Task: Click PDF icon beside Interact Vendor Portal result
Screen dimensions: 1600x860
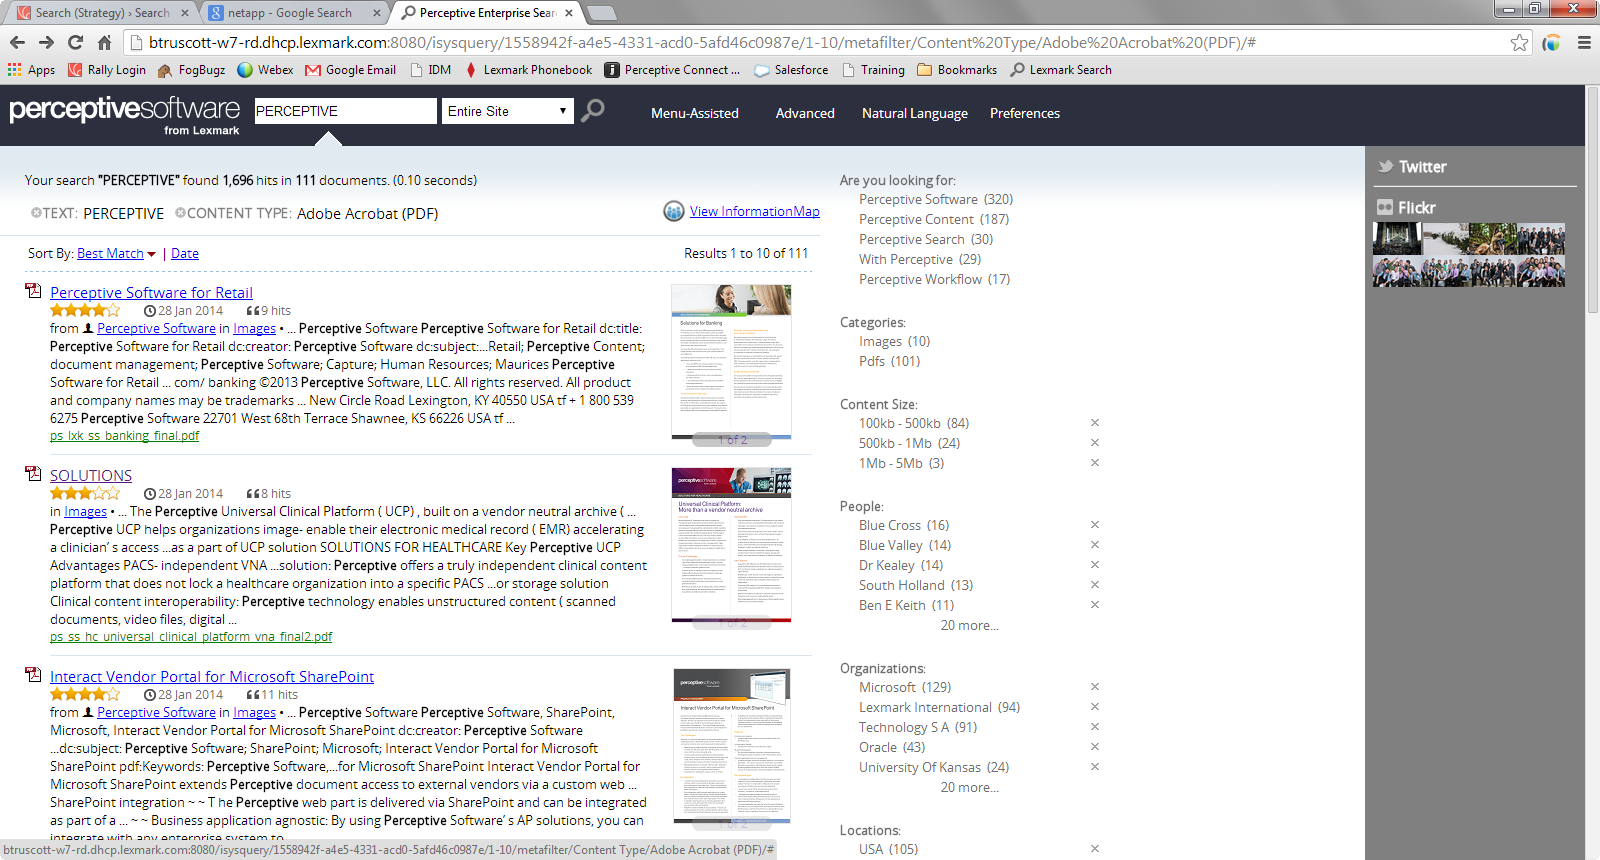Action: tap(33, 675)
